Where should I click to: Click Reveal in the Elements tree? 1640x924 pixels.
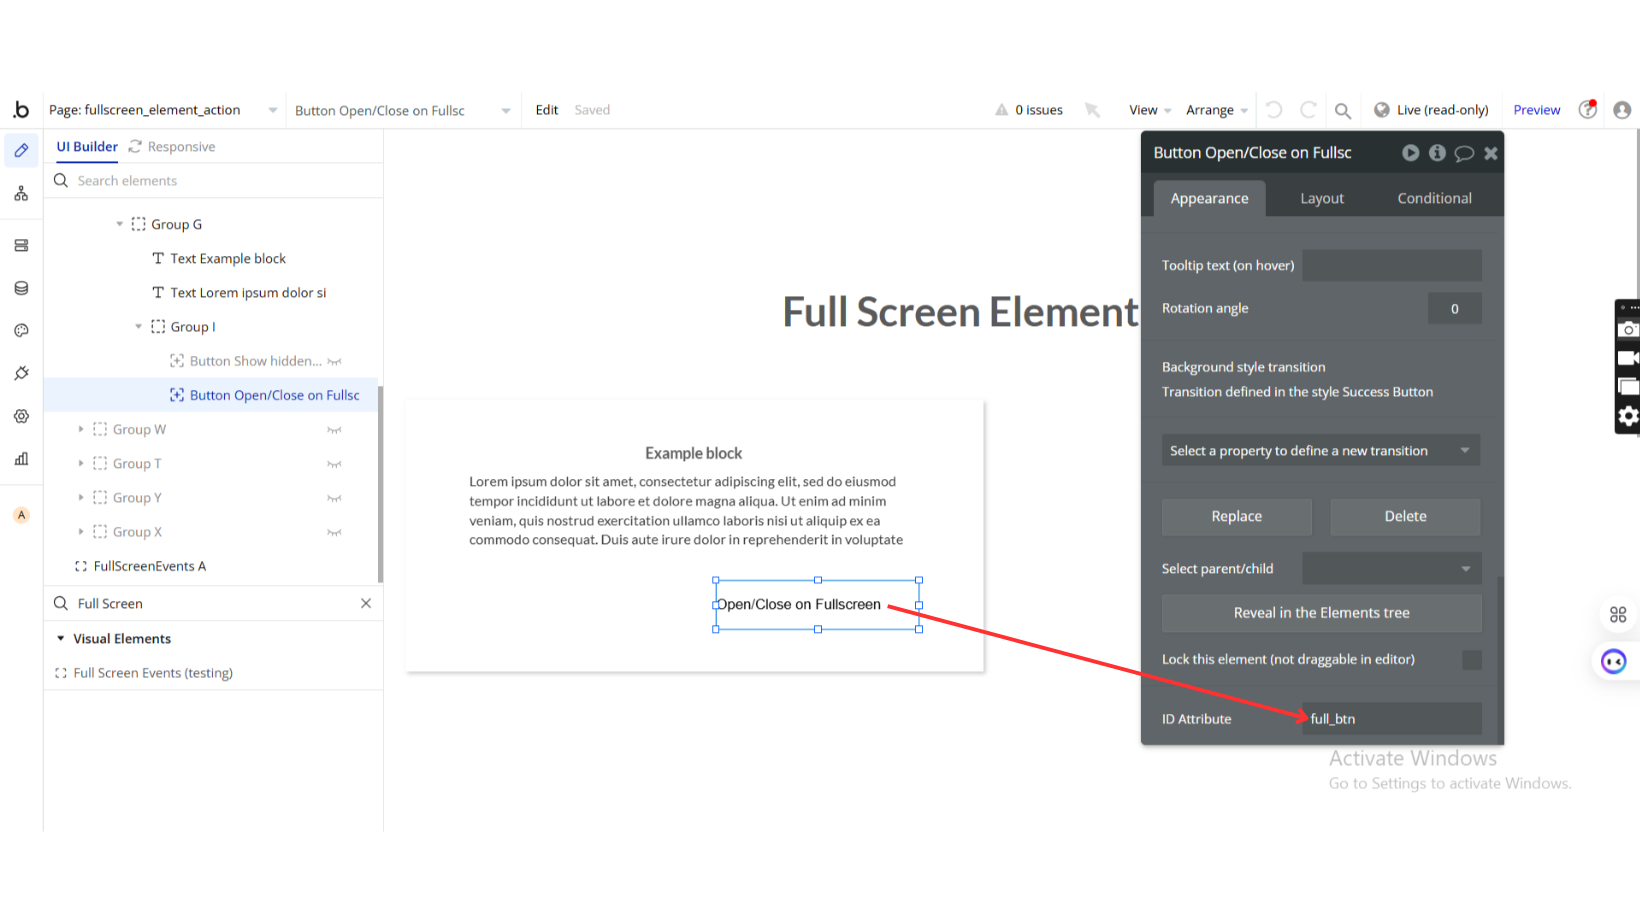coord(1321,613)
